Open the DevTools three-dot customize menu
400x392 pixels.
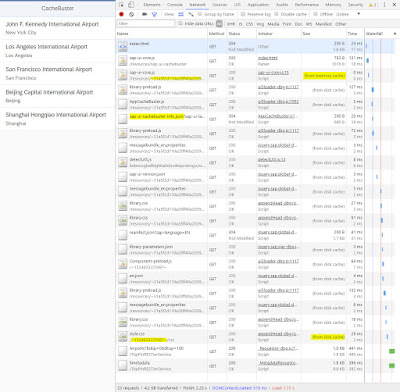384,5
